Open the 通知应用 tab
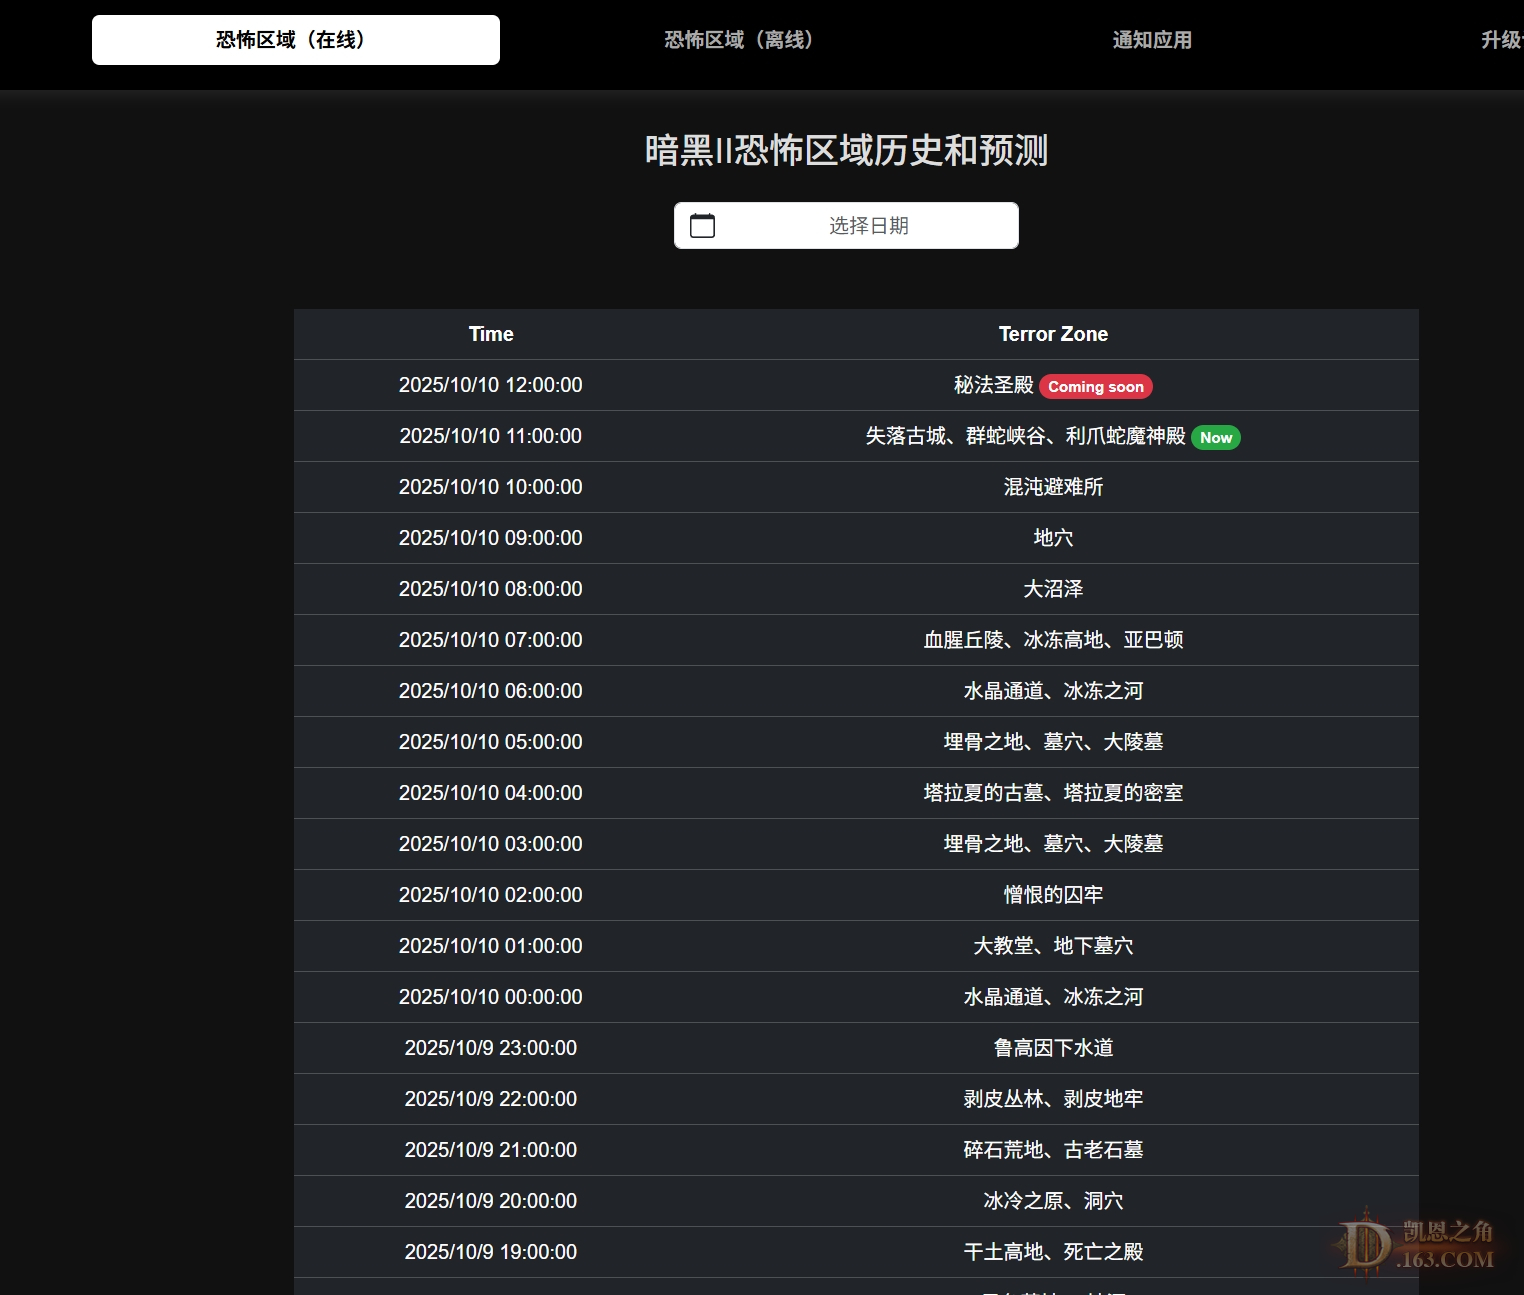The height and width of the screenshot is (1295, 1524). coord(1152,40)
